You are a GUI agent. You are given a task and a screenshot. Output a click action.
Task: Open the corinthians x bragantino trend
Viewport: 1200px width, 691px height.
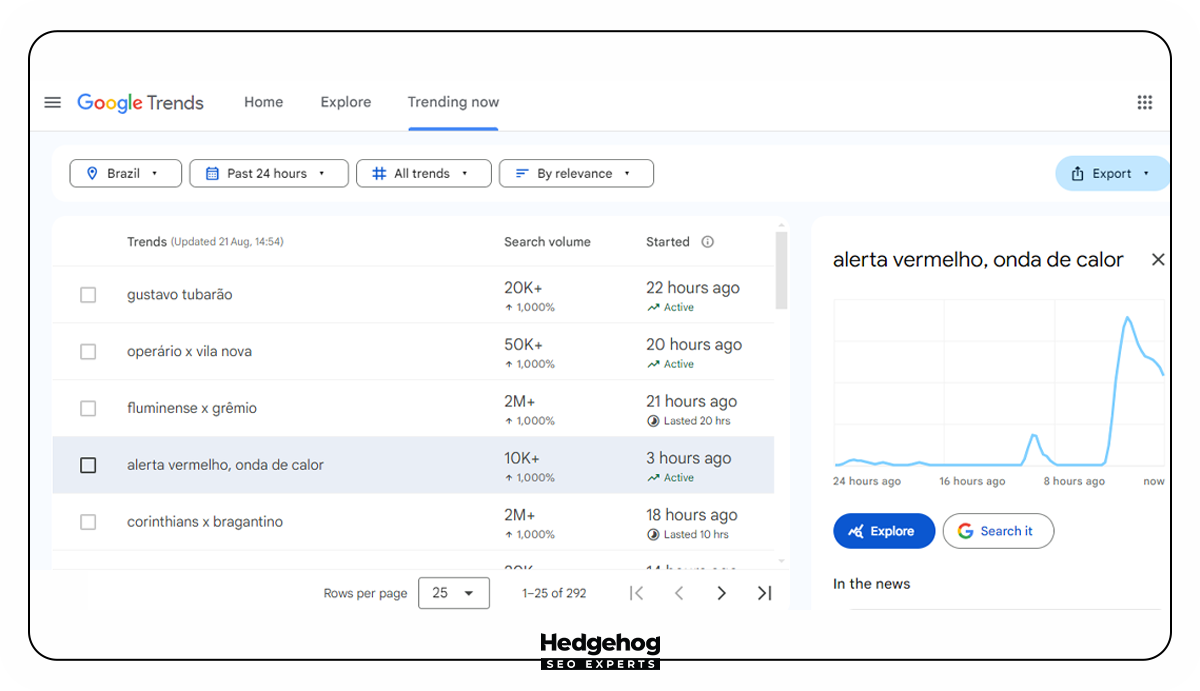[205, 522]
